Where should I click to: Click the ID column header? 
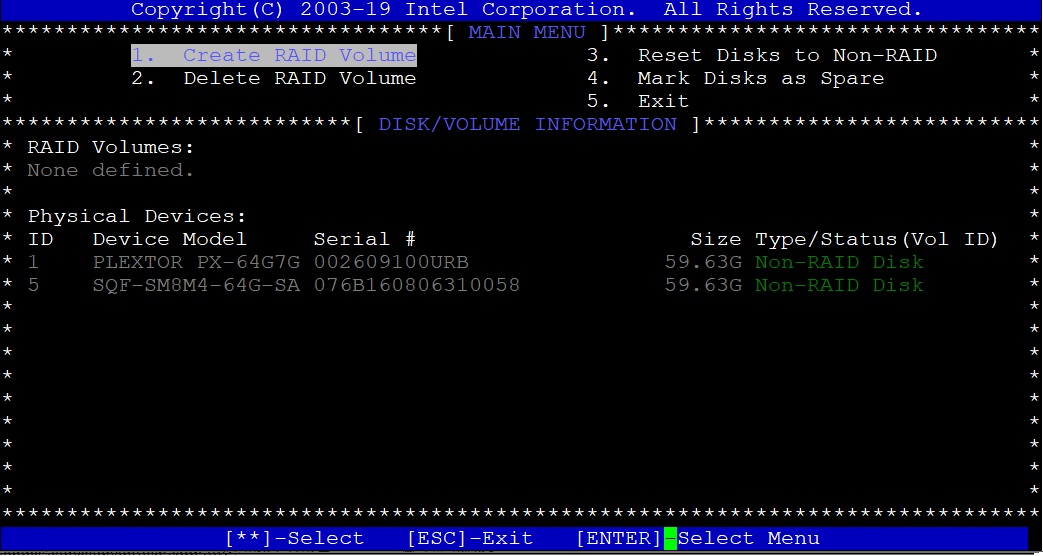point(40,239)
